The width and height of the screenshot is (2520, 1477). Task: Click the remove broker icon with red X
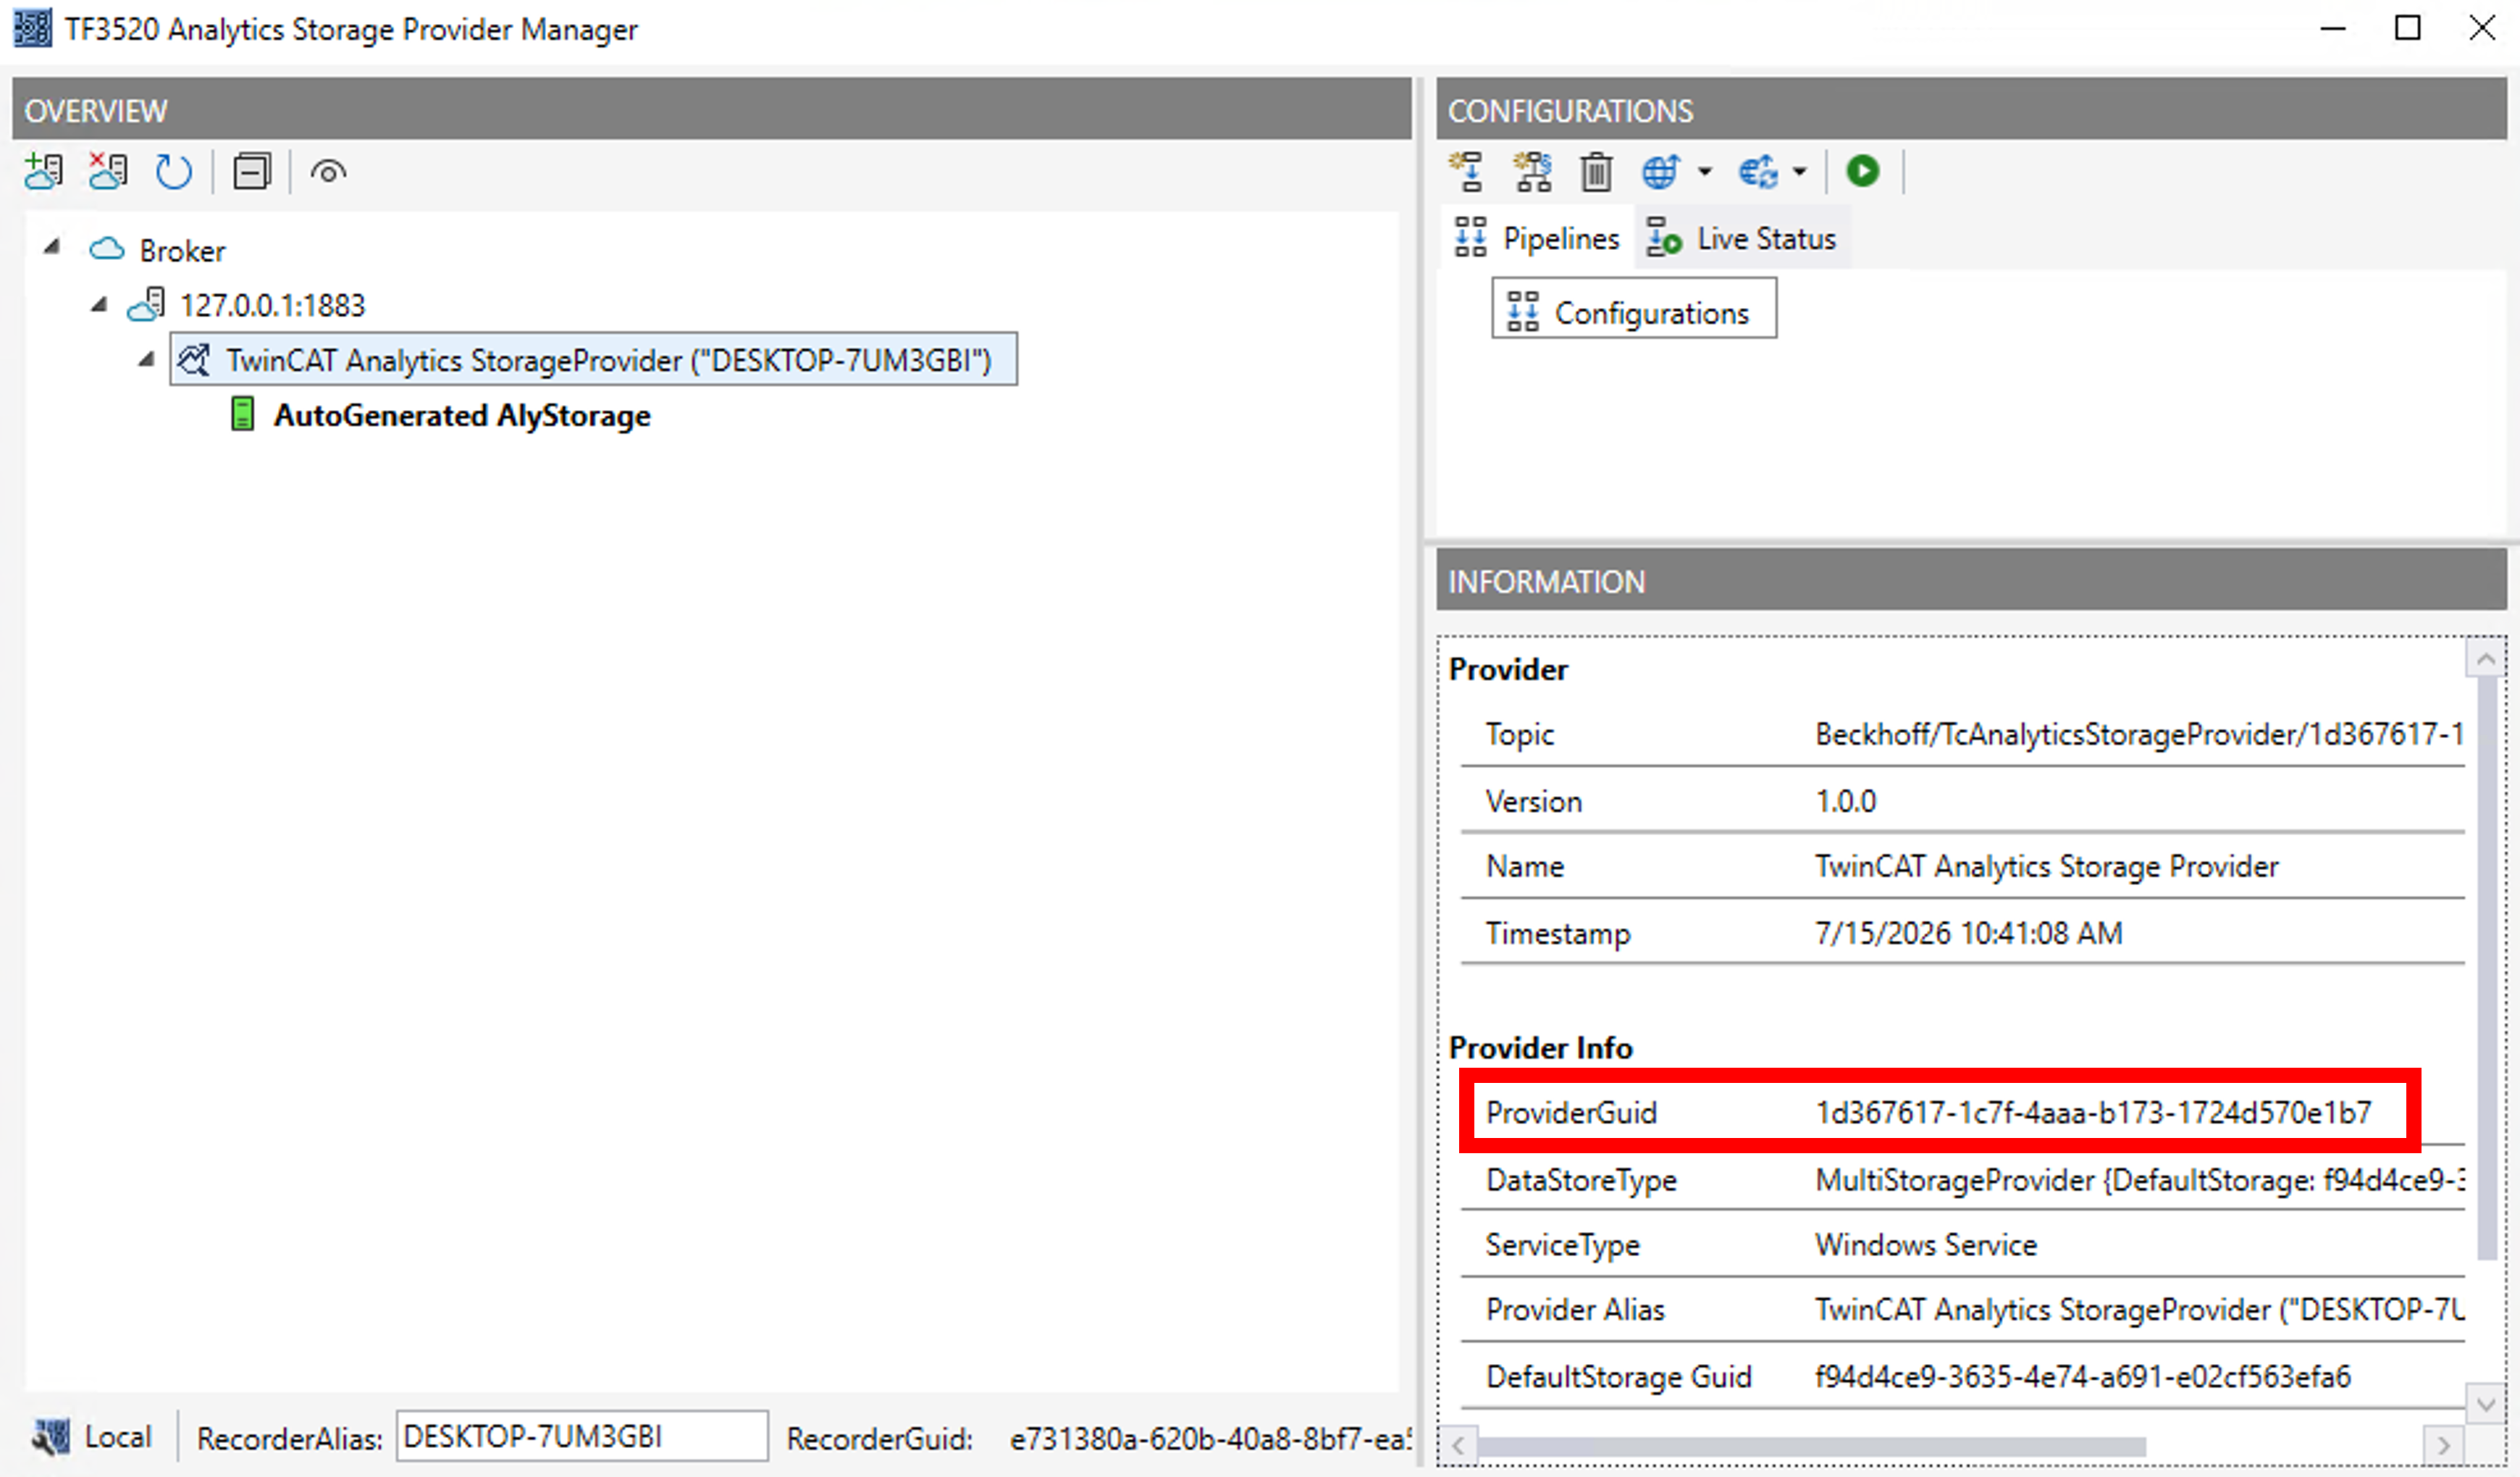(108, 172)
